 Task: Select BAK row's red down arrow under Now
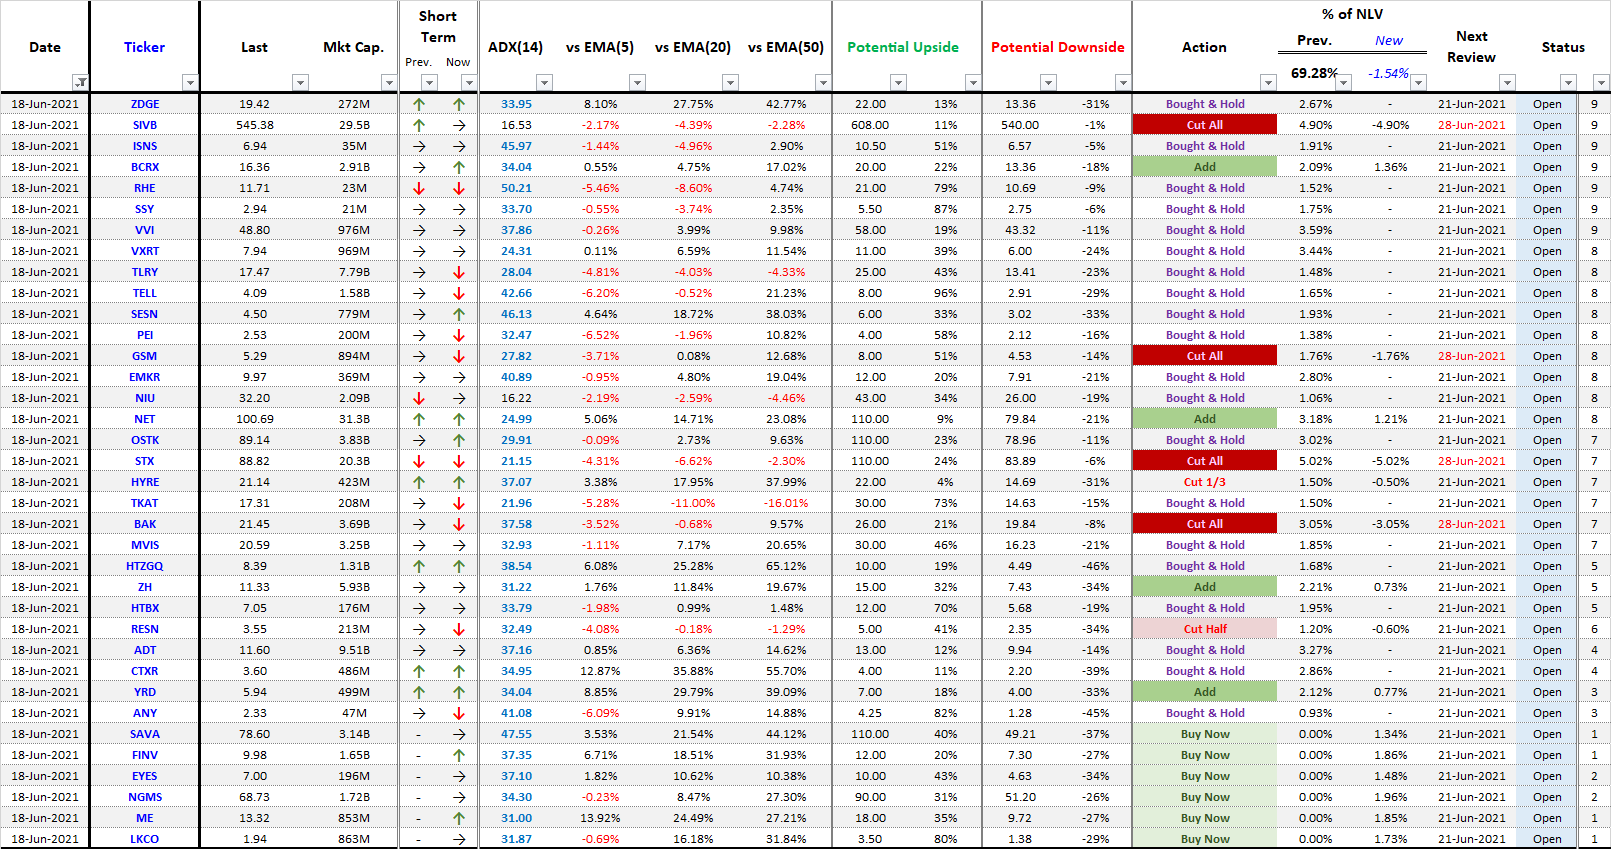[459, 524]
